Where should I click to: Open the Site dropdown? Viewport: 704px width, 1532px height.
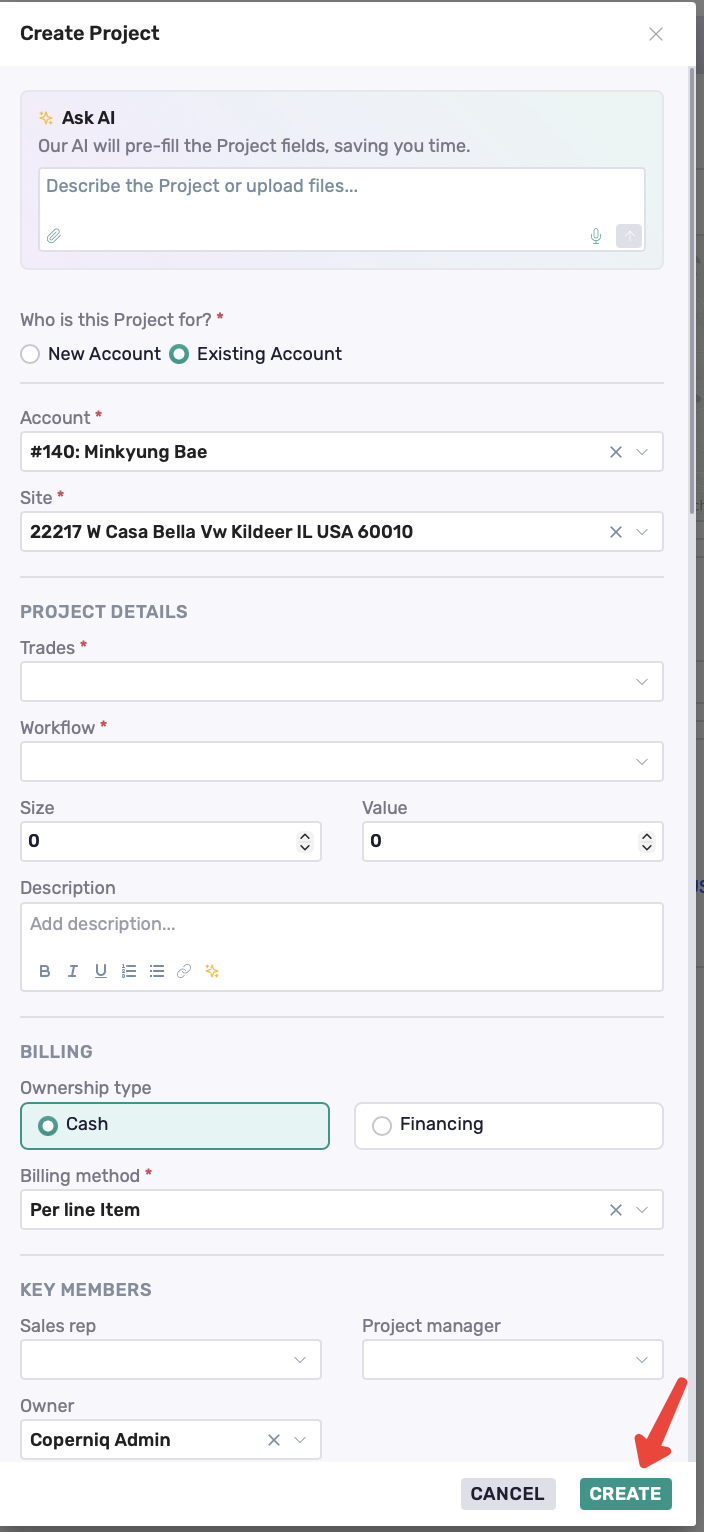[x=643, y=532]
